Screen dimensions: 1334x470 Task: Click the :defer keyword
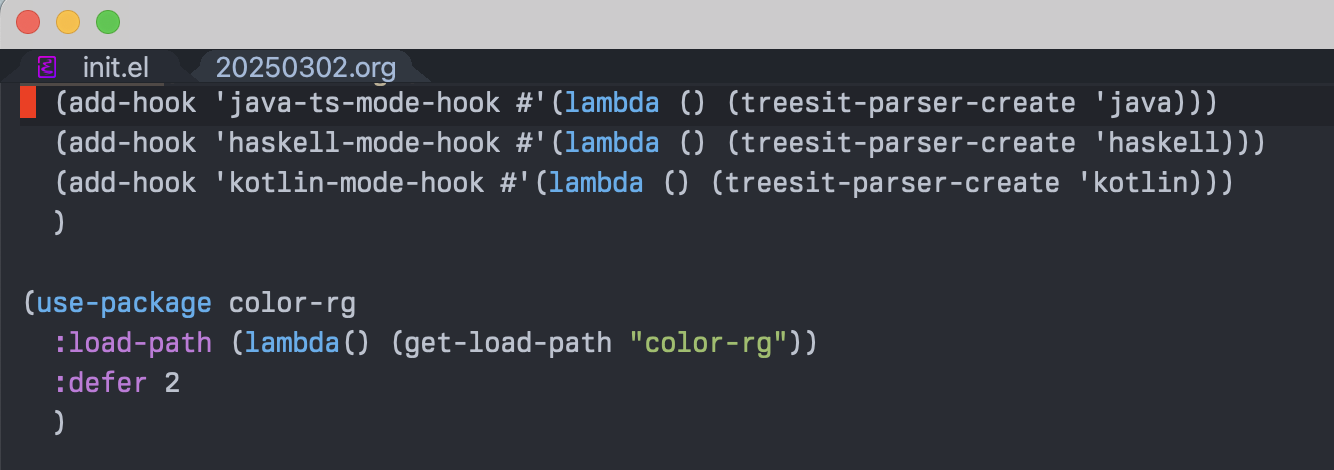[100, 383]
